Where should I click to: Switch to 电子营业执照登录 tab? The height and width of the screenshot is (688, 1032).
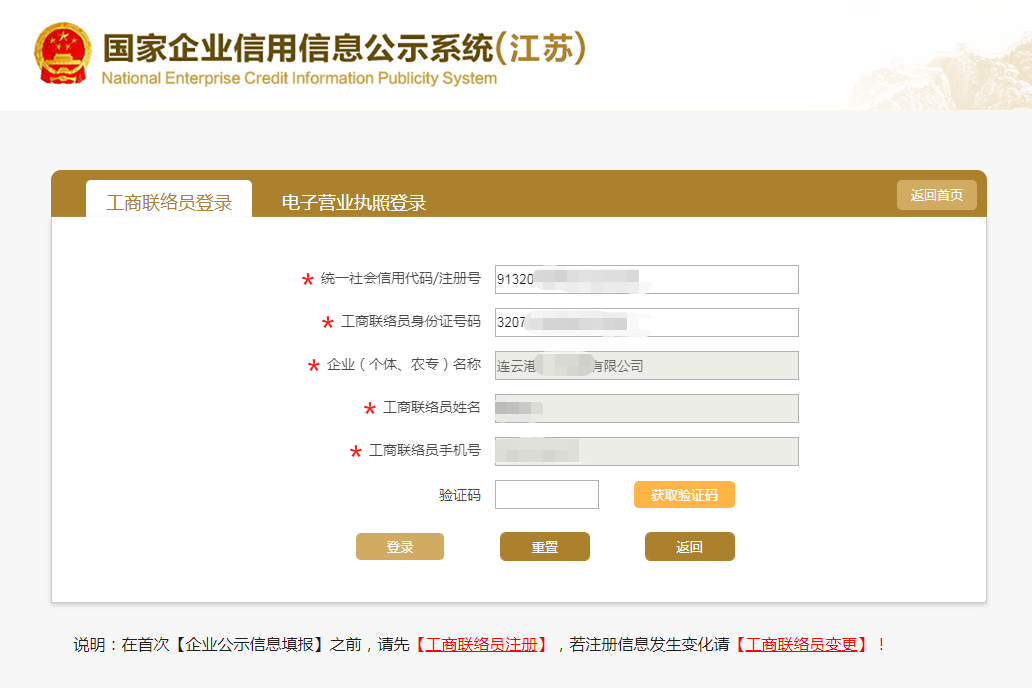click(354, 202)
